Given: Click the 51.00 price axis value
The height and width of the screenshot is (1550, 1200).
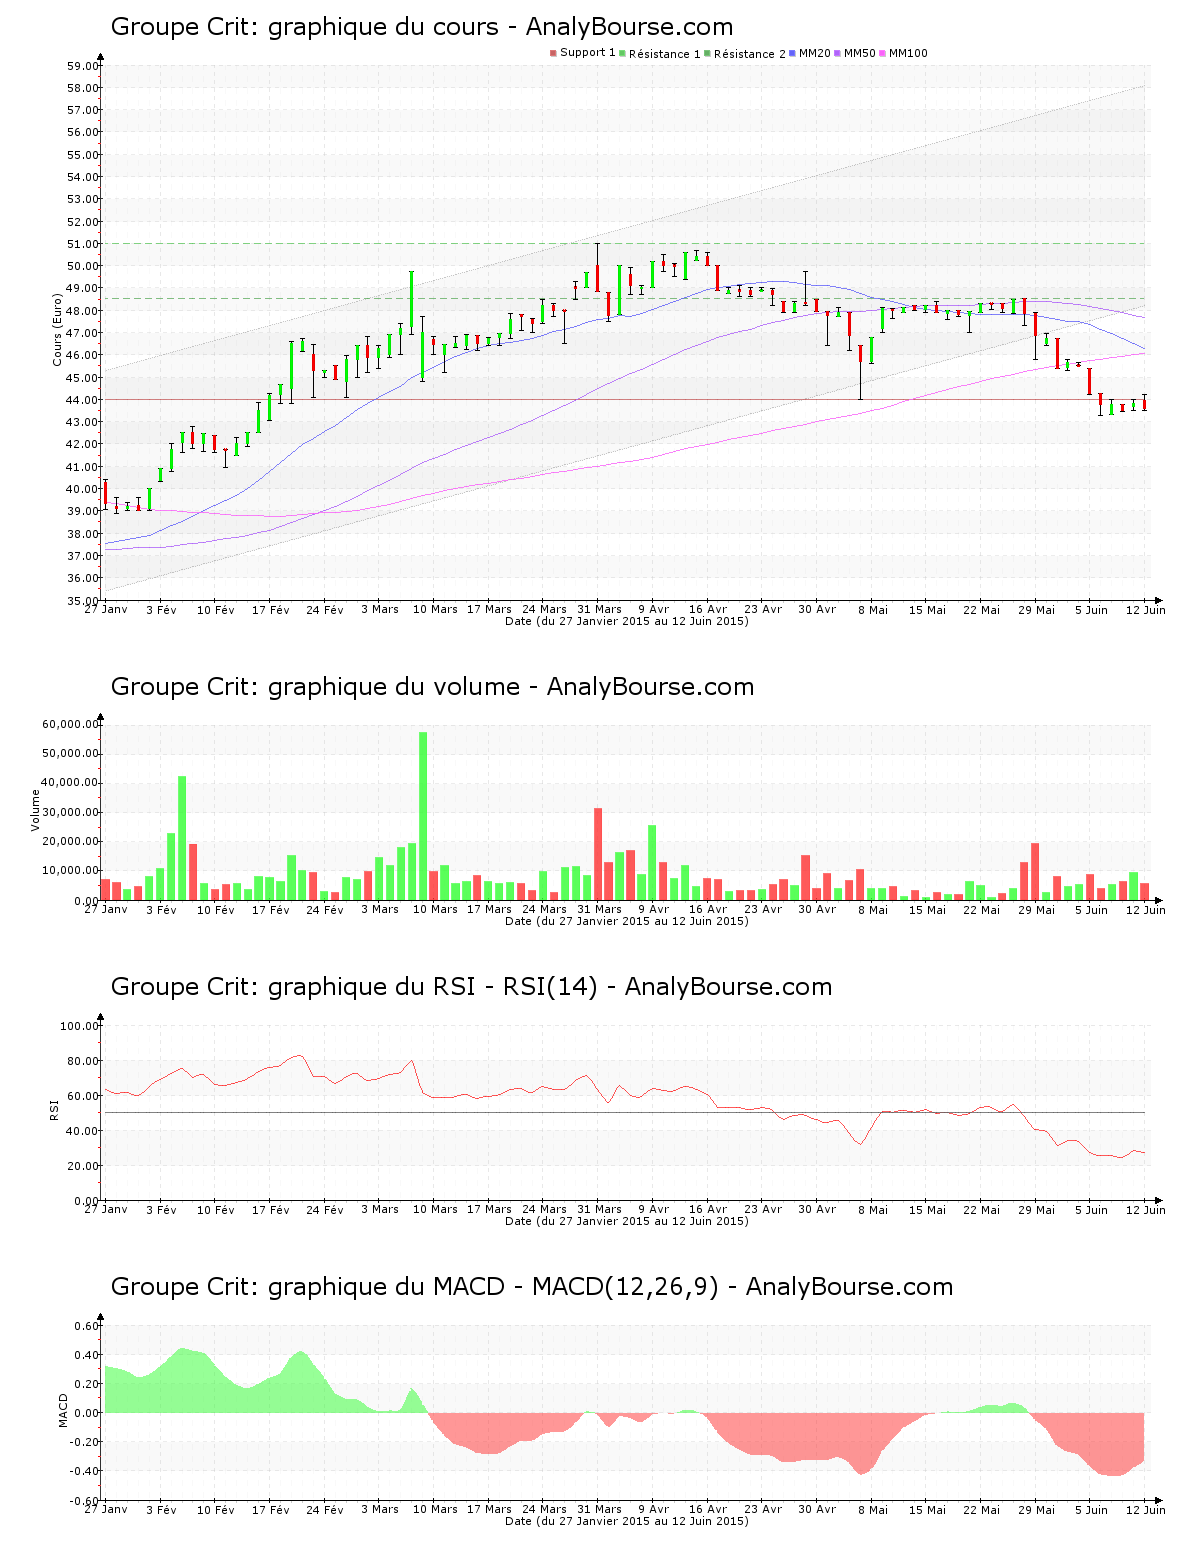Looking at the screenshot, I should click(83, 244).
